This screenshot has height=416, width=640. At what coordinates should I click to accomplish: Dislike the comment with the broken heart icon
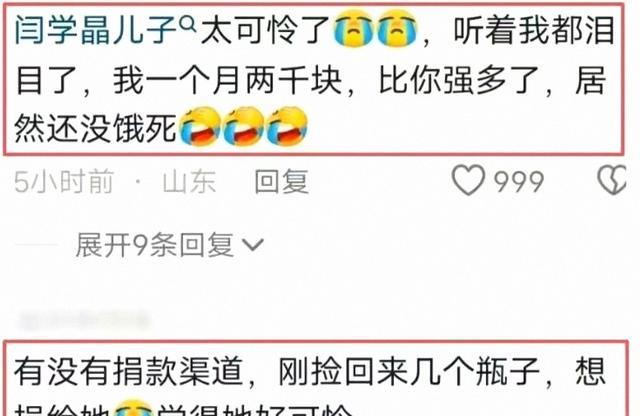(x=612, y=180)
